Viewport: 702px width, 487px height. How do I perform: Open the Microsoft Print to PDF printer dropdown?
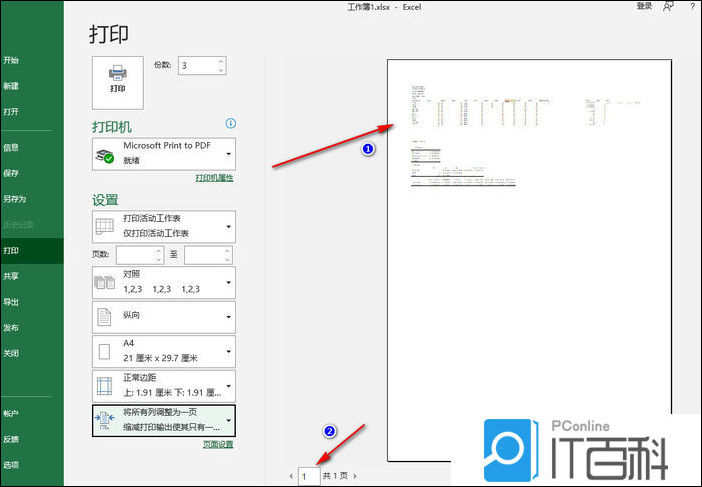[x=164, y=154]
